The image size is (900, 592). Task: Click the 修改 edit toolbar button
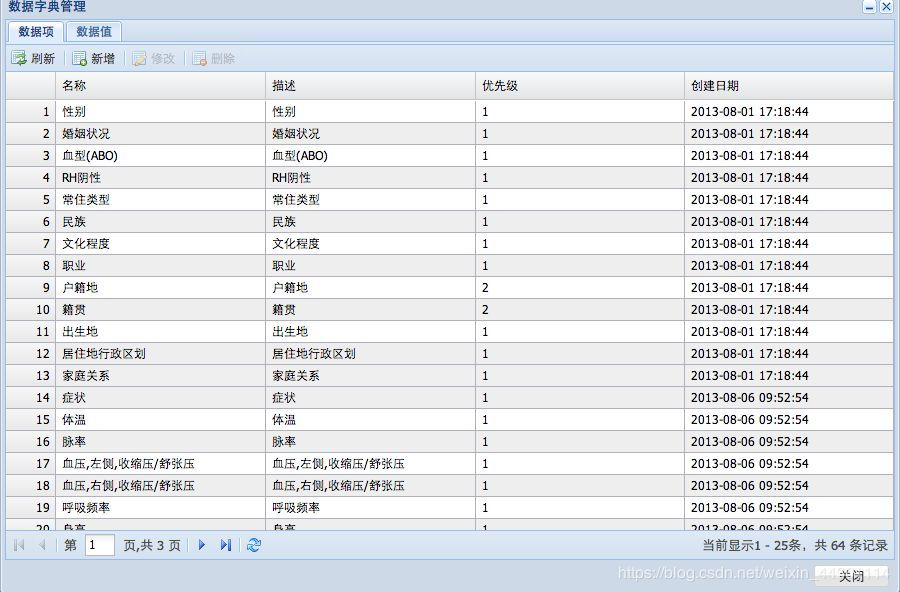pos(153,58)
